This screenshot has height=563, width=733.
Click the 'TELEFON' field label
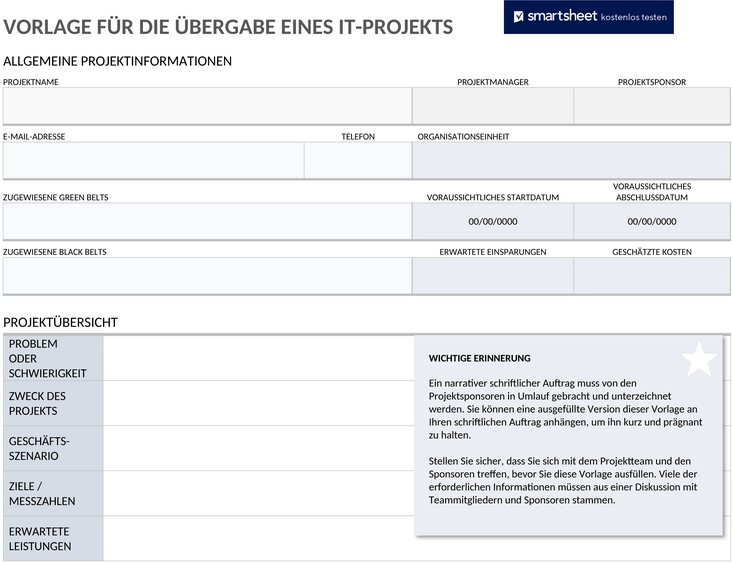(x=358, y=137)
